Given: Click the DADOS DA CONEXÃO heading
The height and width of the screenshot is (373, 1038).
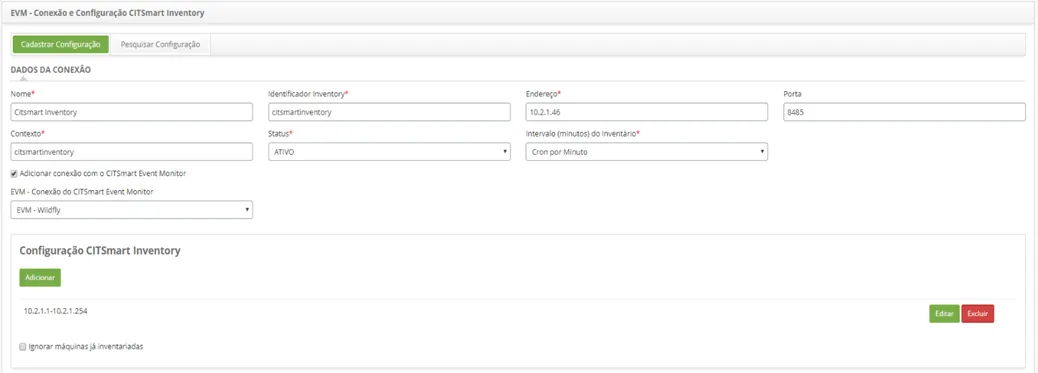Looking at the screenshot, I should click(51, 70).
